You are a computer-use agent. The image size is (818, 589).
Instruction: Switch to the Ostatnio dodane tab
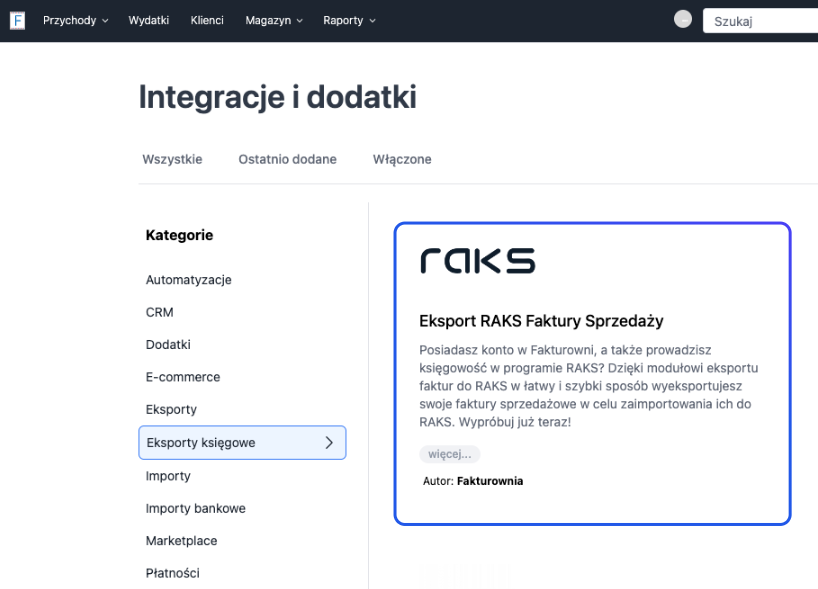point(287,159)
